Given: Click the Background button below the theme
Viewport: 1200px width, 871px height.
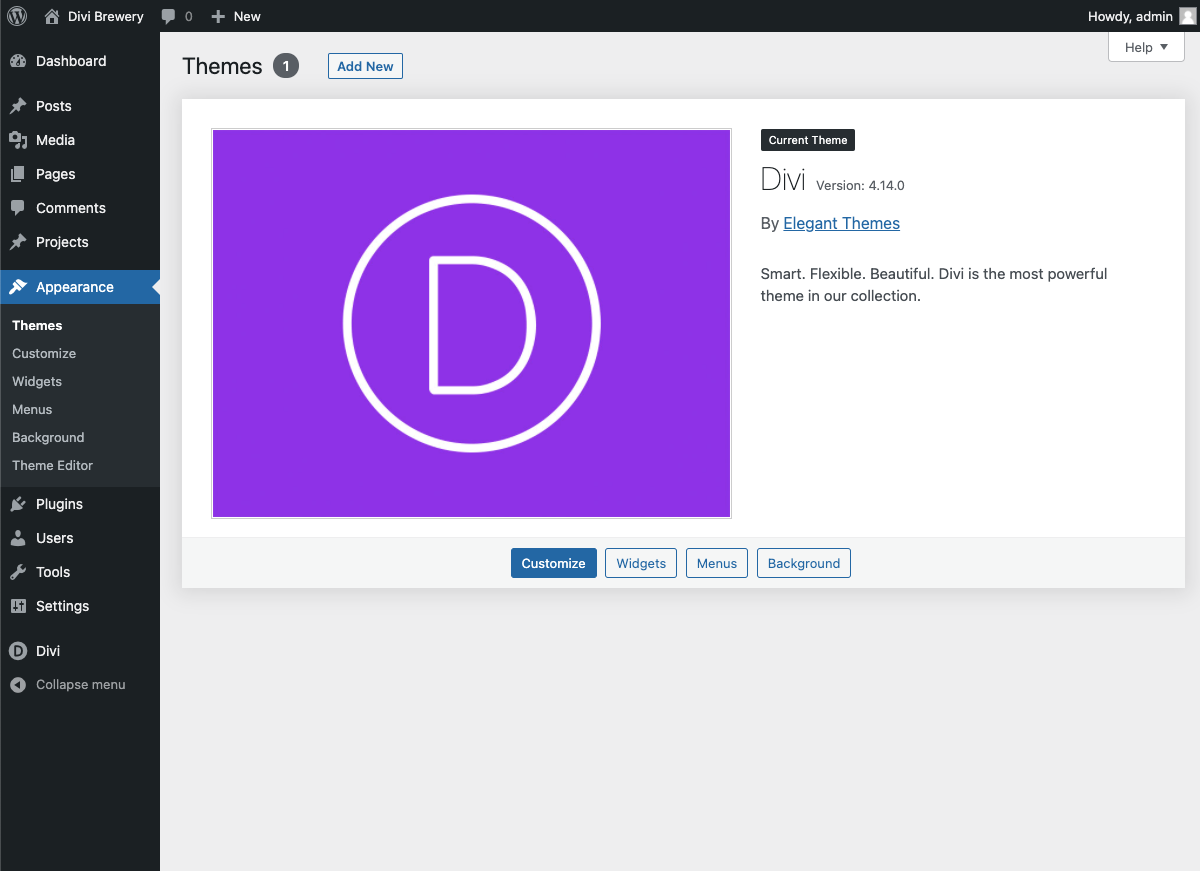Looking at the screenshot, I should click(x=804, y=563).
